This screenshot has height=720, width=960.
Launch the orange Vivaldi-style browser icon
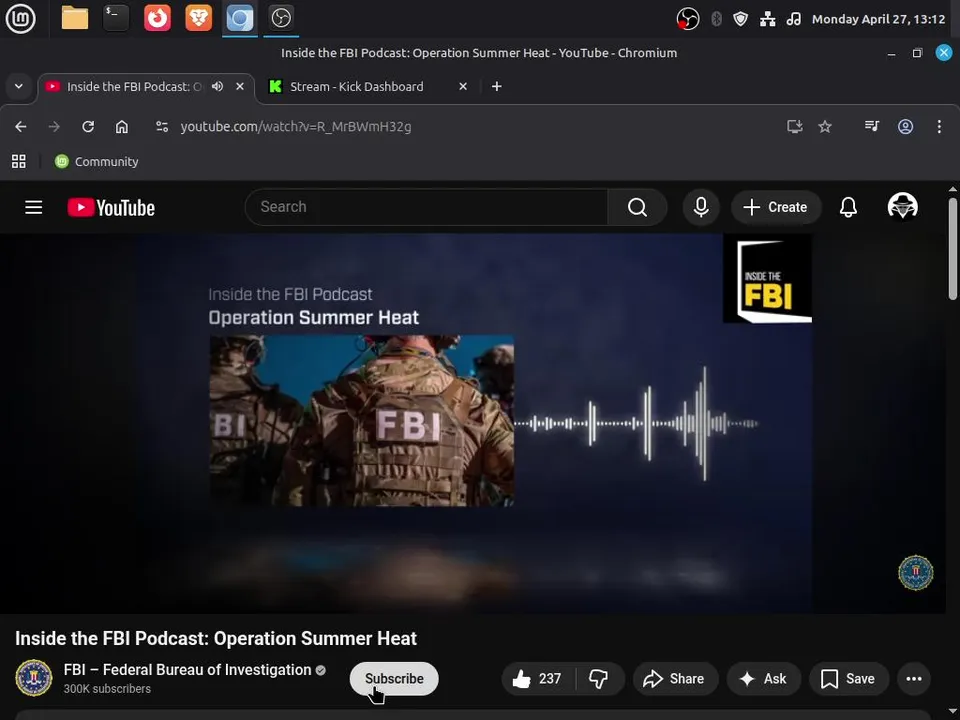tap(157, 18)
